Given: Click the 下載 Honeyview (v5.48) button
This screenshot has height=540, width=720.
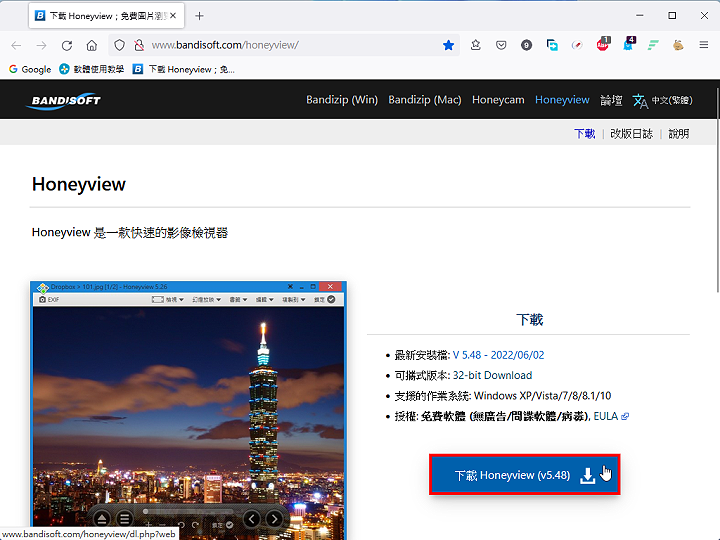Looking at the screenshot, I should click(x=524, y=475).
